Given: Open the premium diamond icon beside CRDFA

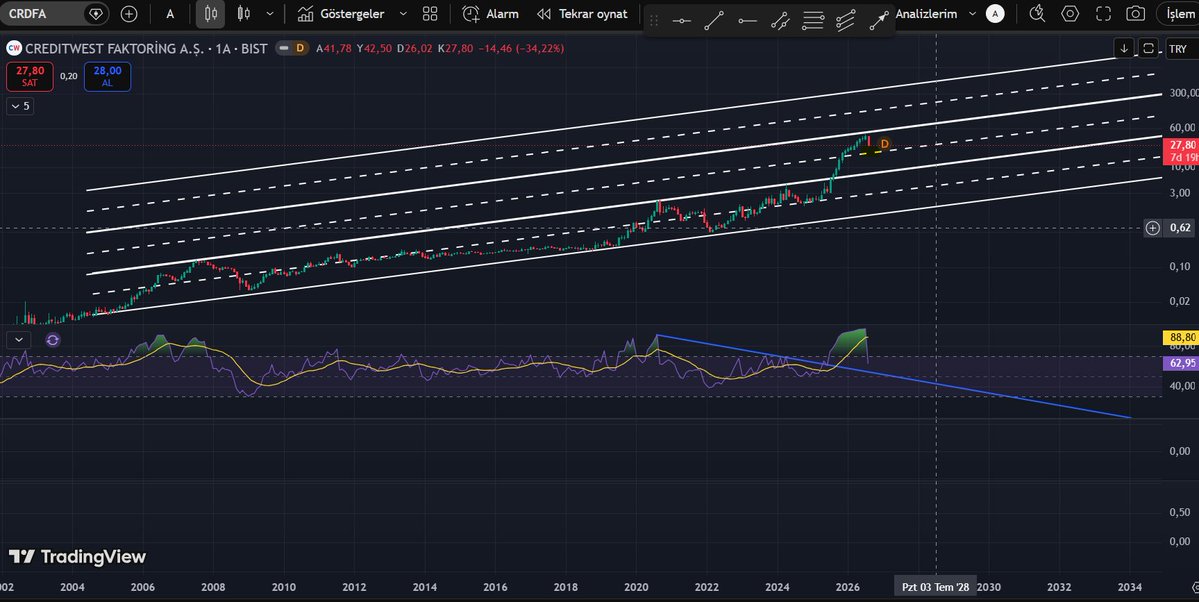Looking at the screenshot, I should tap(95, 14).
